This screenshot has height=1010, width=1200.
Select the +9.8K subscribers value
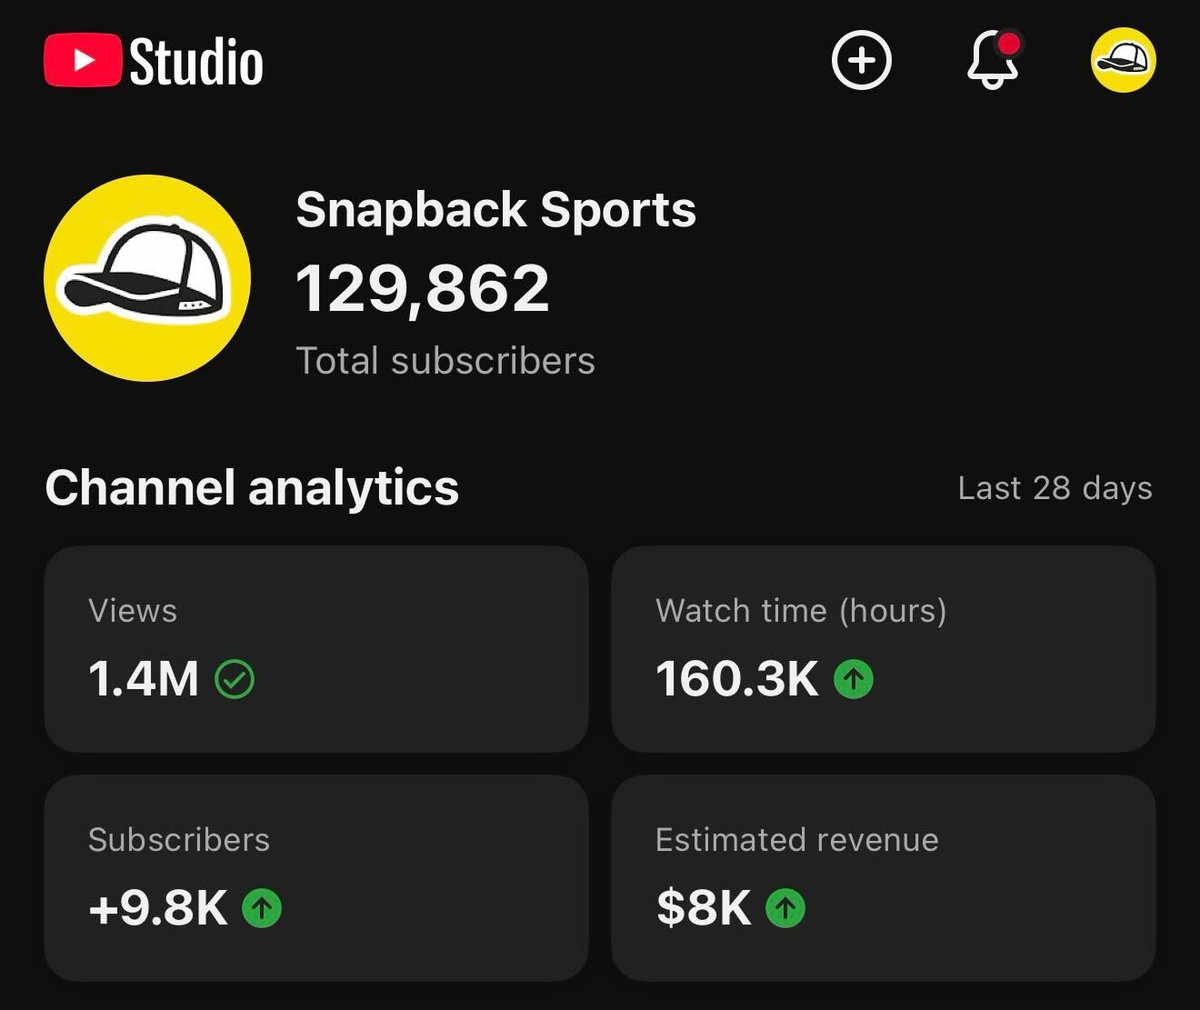(x=158, y=908)
